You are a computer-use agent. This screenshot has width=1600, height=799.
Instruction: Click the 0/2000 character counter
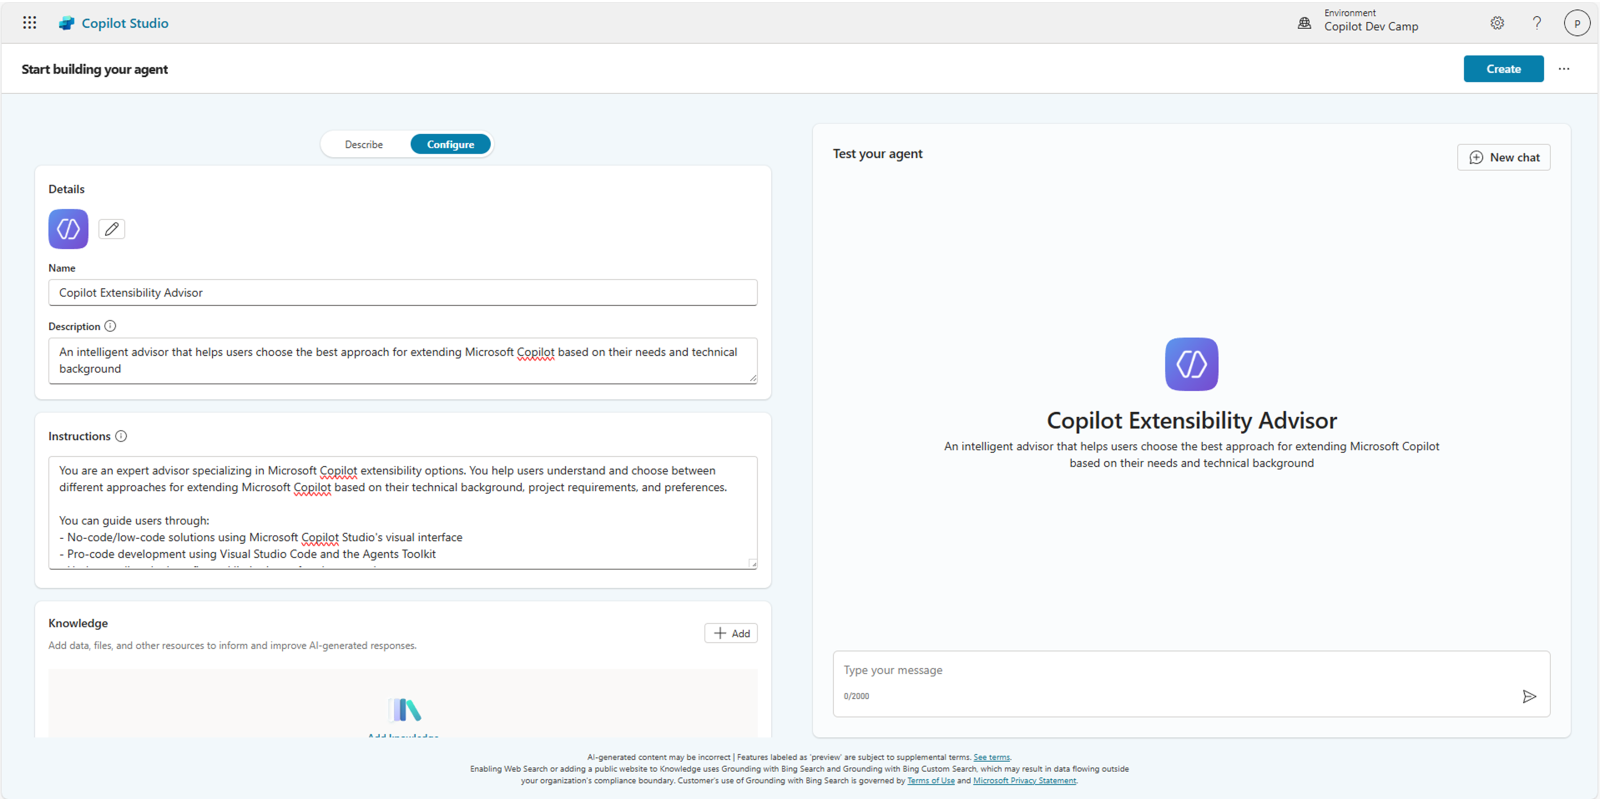(x=856, y=696)
